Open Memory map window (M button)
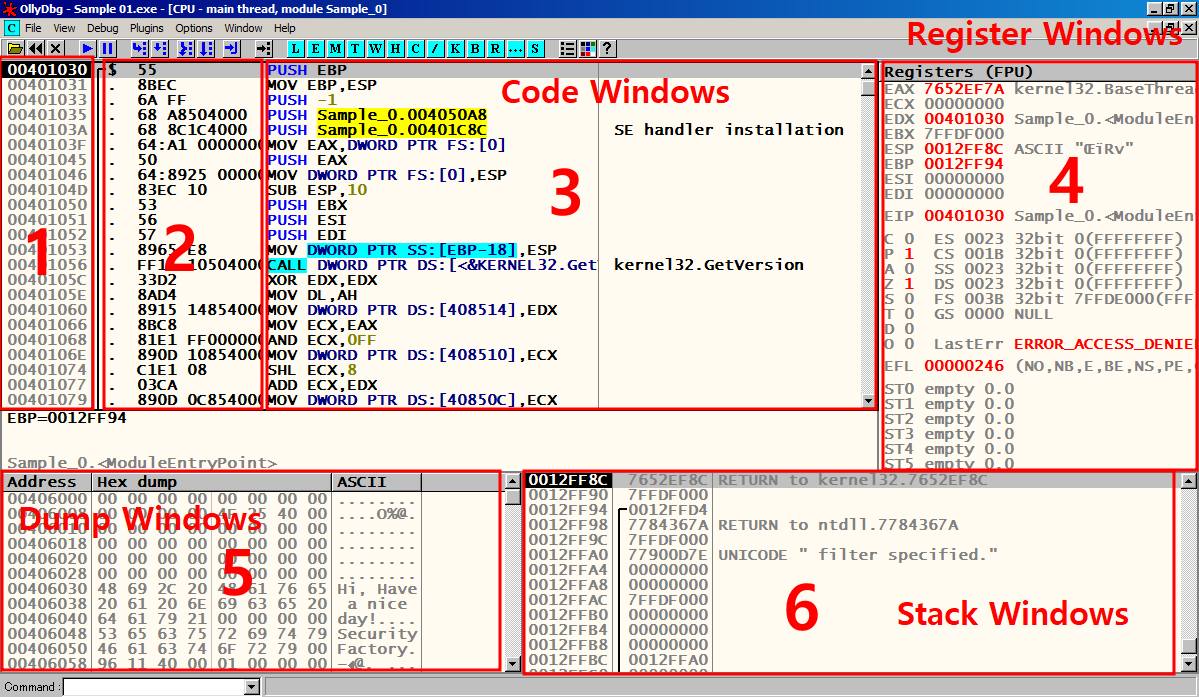 tap(336, 48)
